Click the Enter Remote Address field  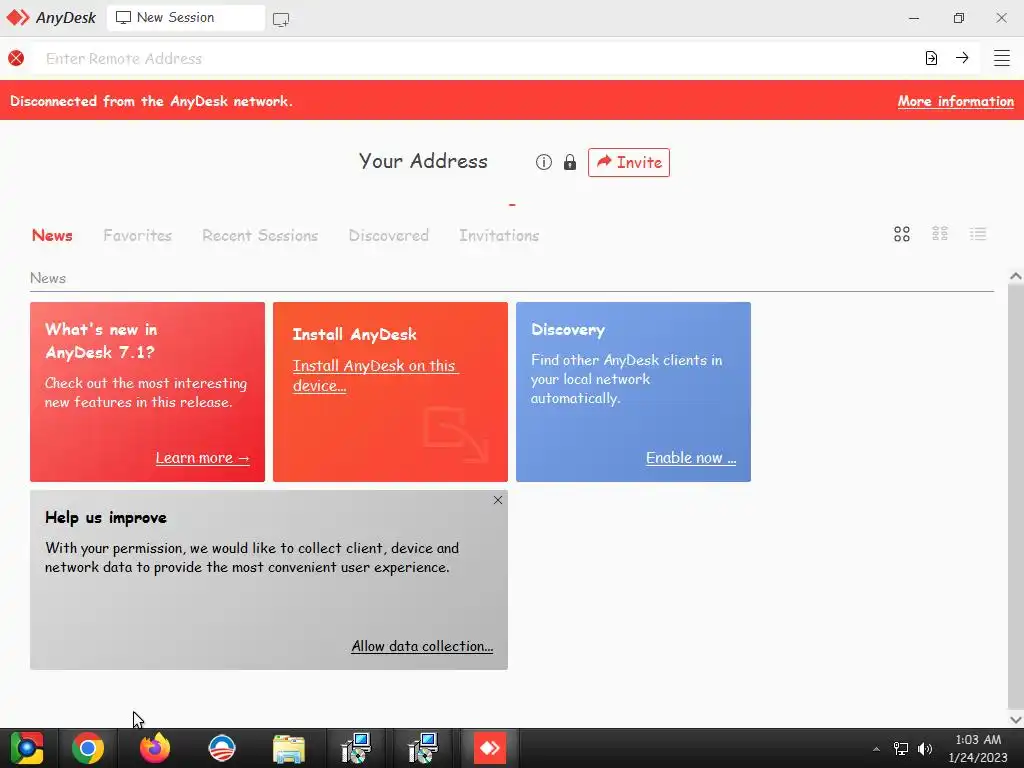(x=477, y=58)
